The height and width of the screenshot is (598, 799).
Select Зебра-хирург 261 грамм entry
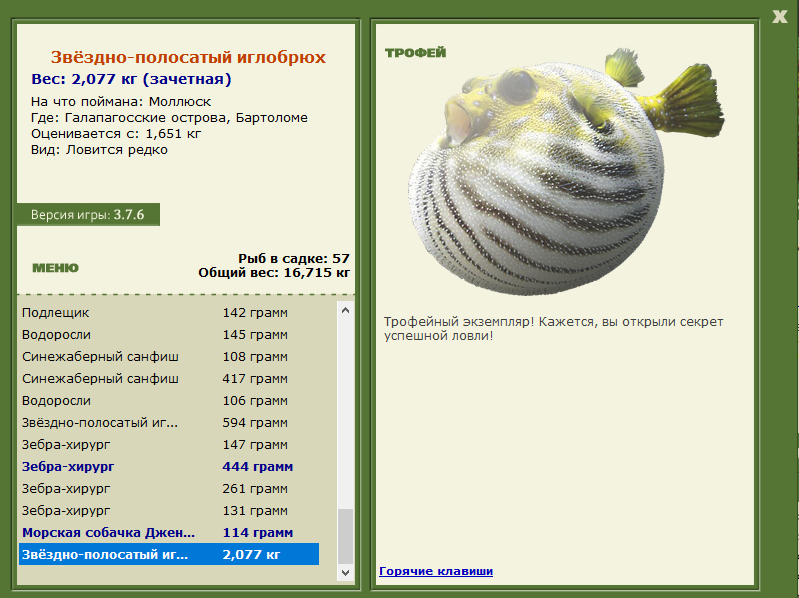(169, 488)
